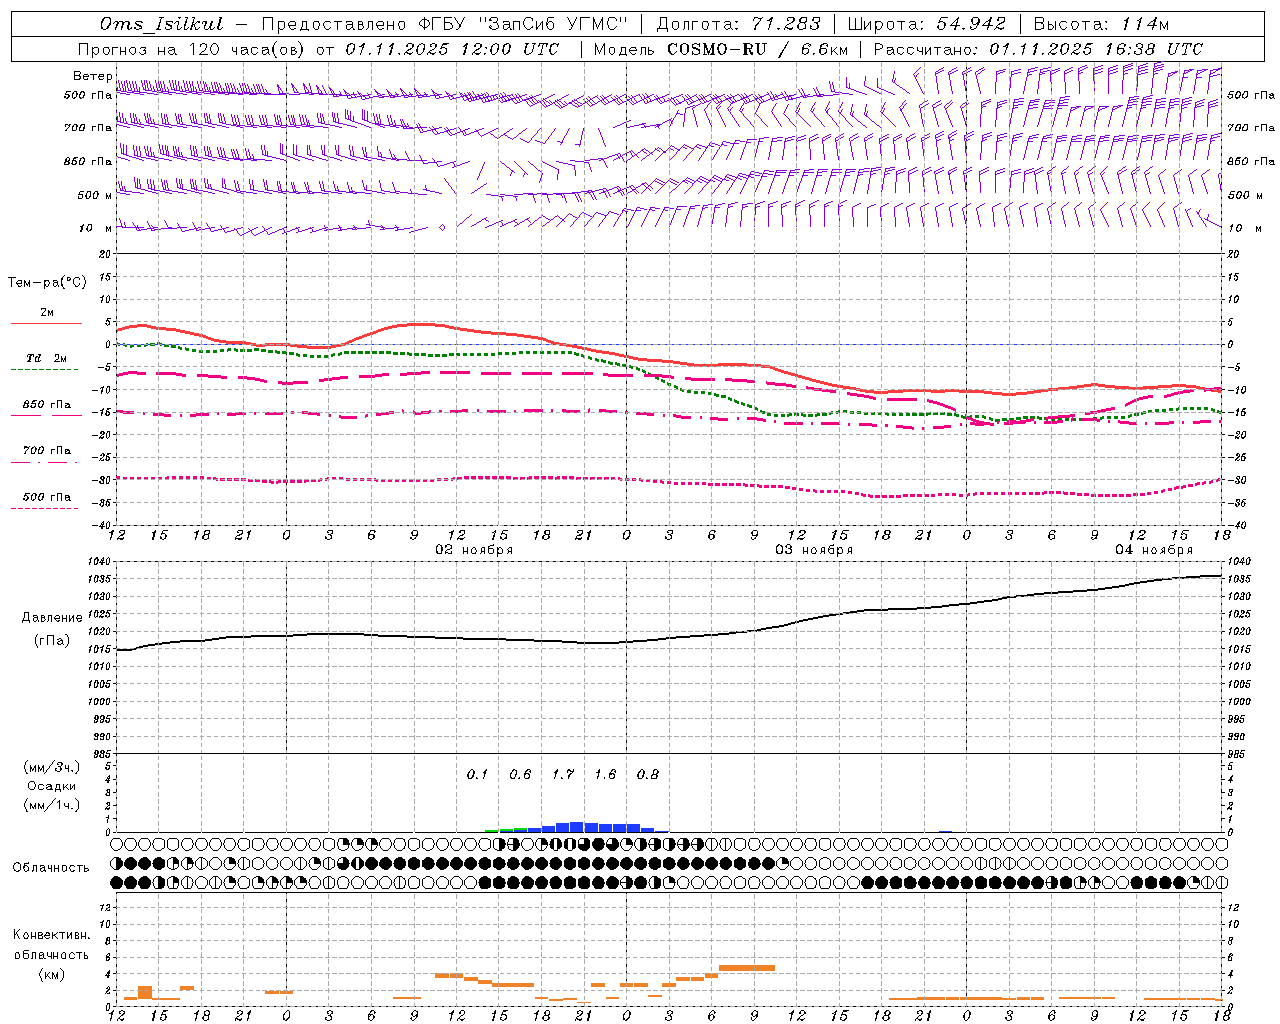
Task: Select the 850 гПа temperature legend entry
Action: 46,405
